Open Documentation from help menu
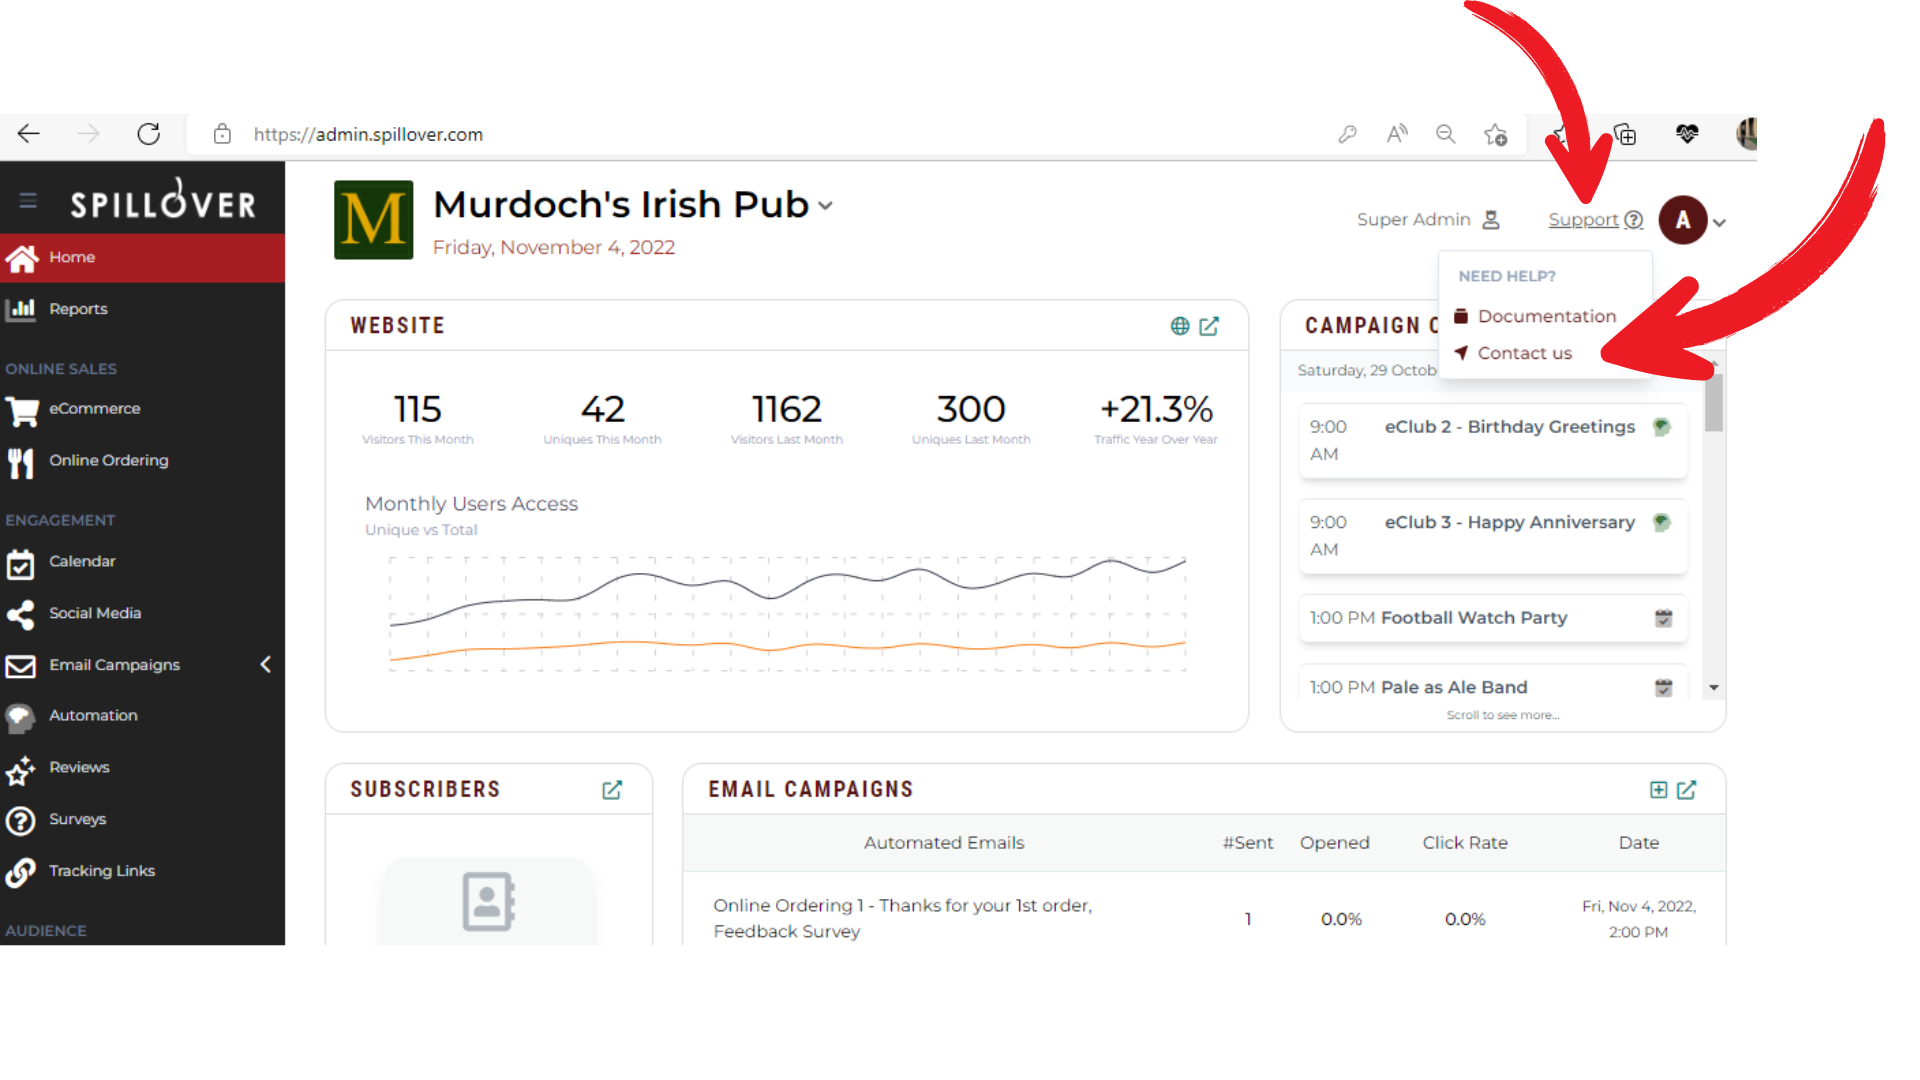 (1536, 316)
